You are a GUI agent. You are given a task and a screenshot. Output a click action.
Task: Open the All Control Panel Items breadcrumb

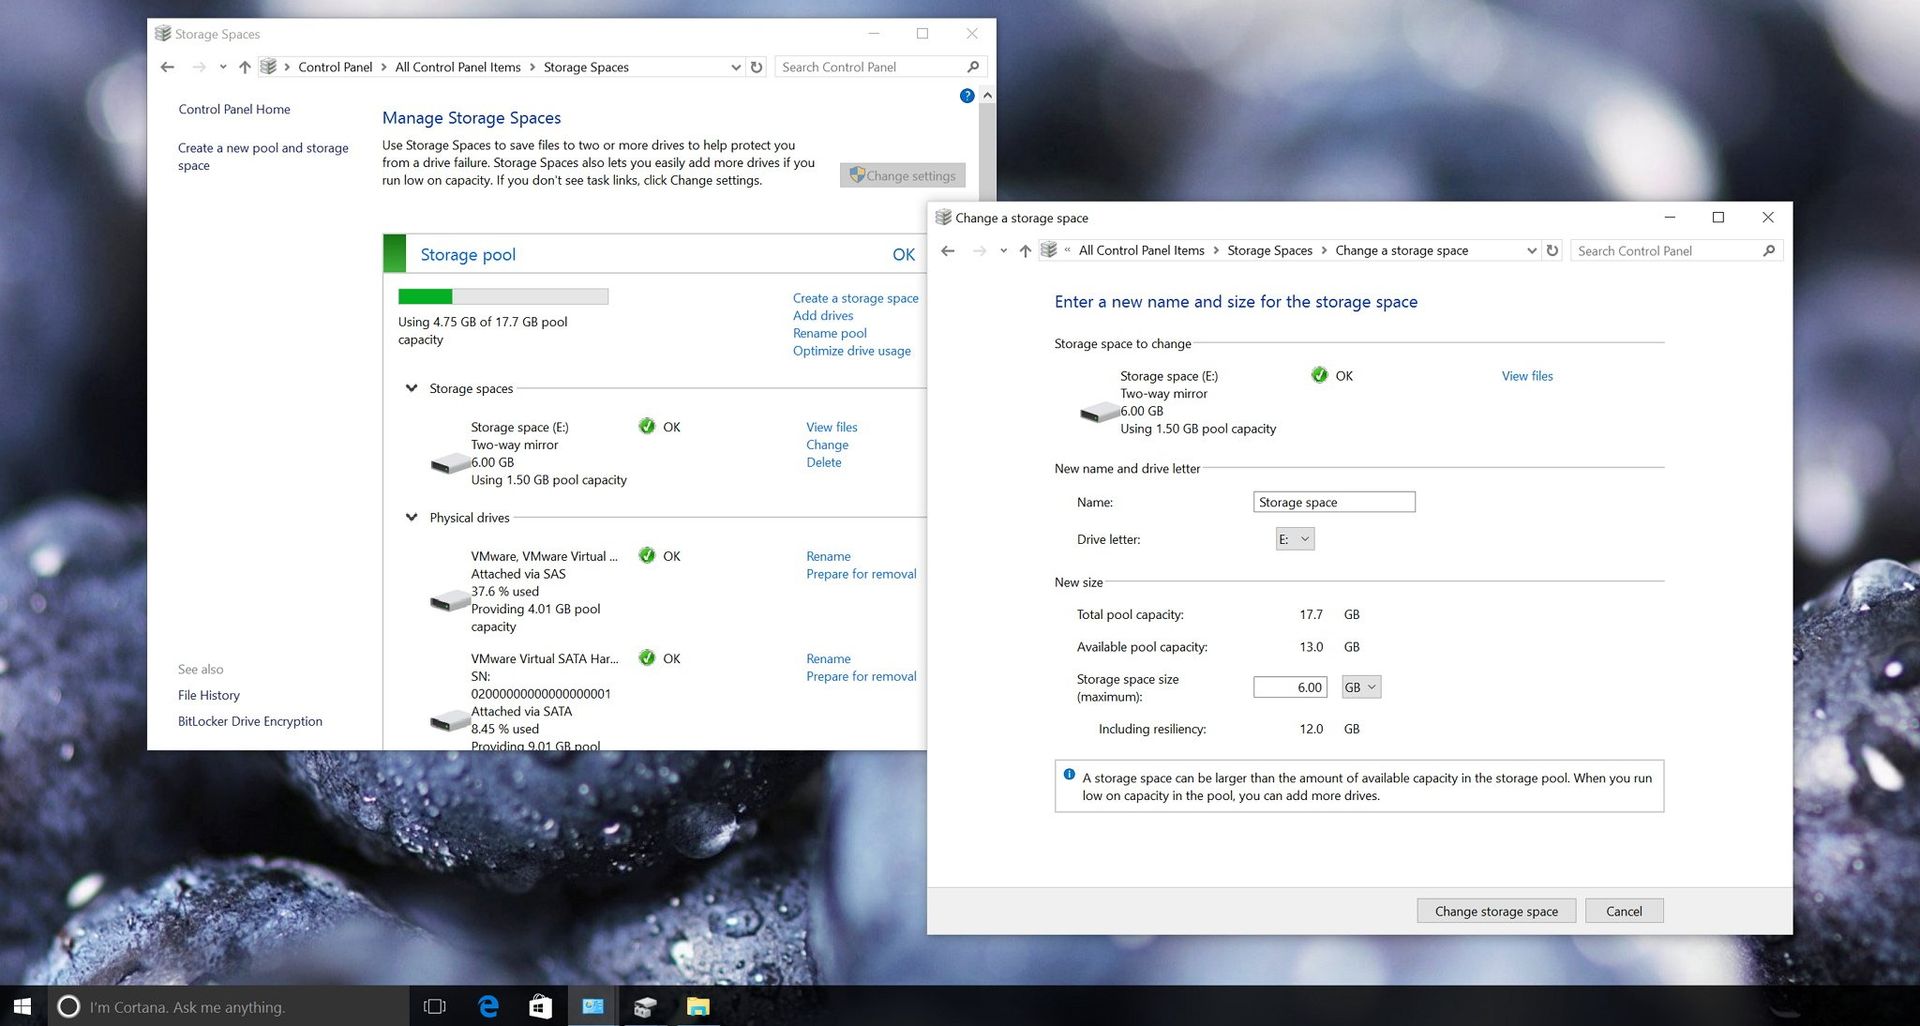tap(1140, 250)
